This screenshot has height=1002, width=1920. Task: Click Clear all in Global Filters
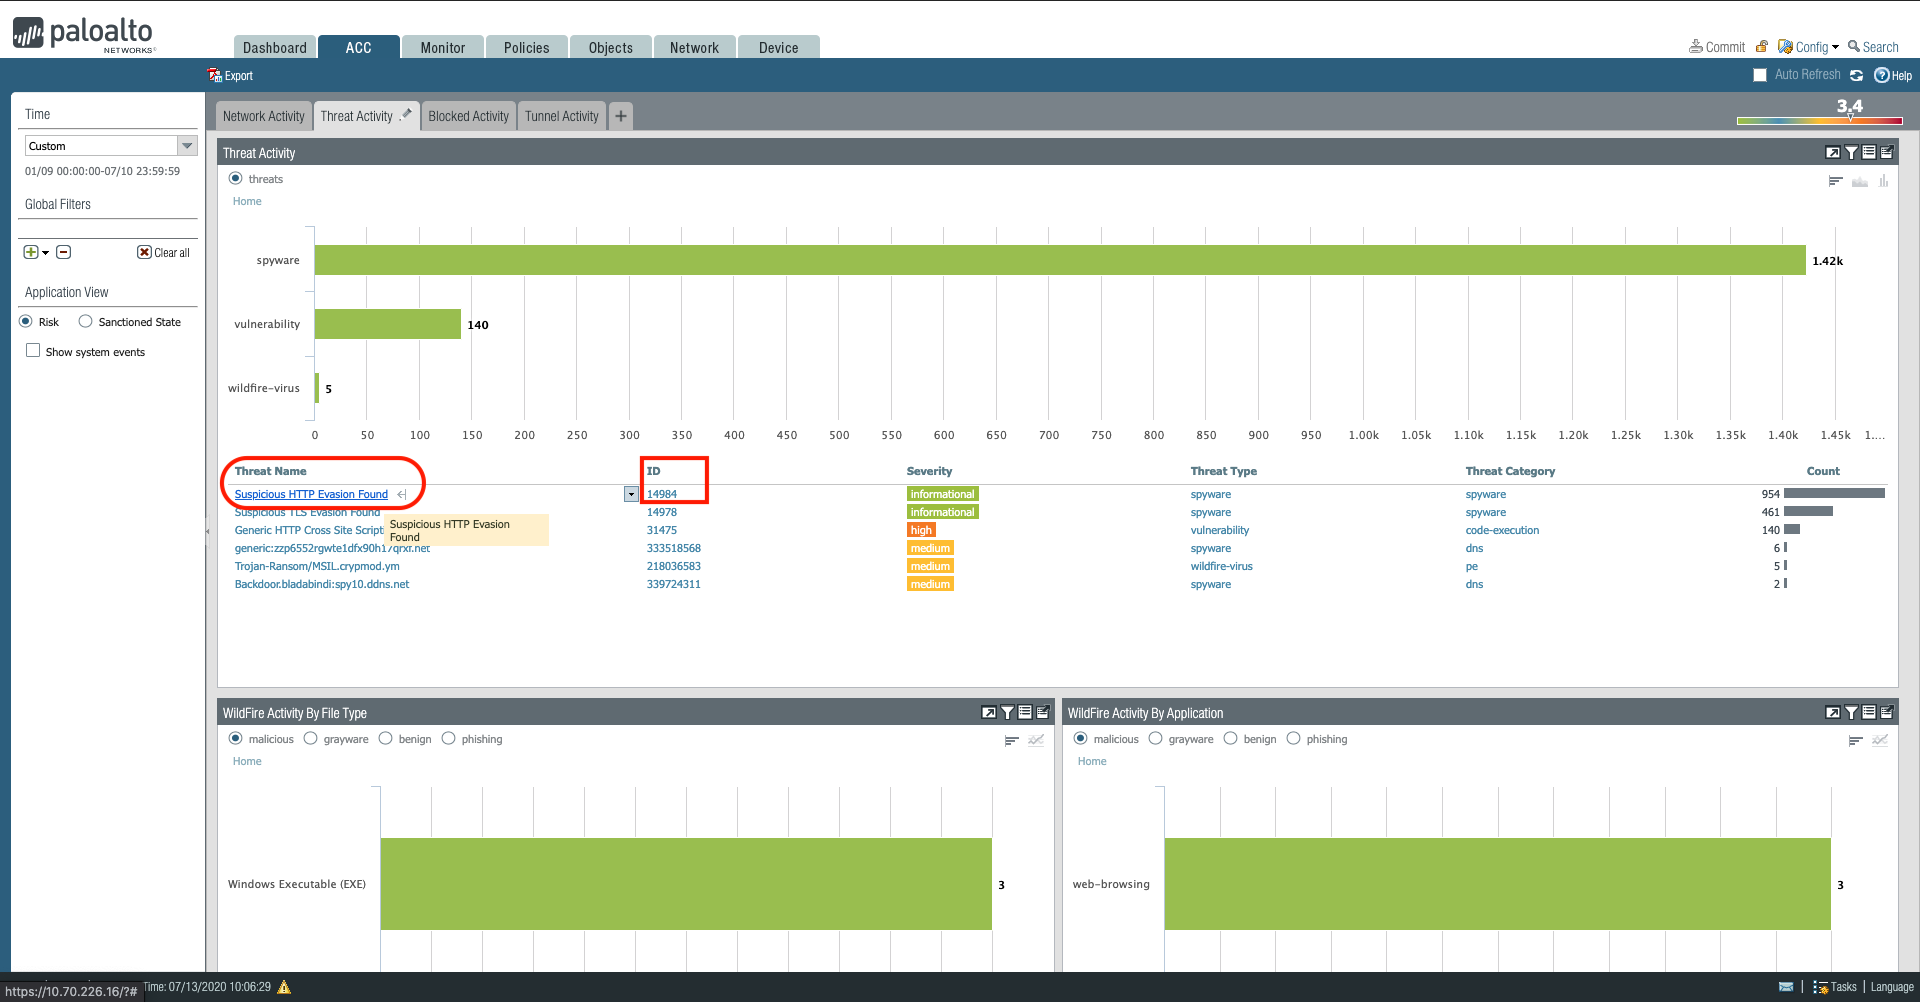click(163, 252)
